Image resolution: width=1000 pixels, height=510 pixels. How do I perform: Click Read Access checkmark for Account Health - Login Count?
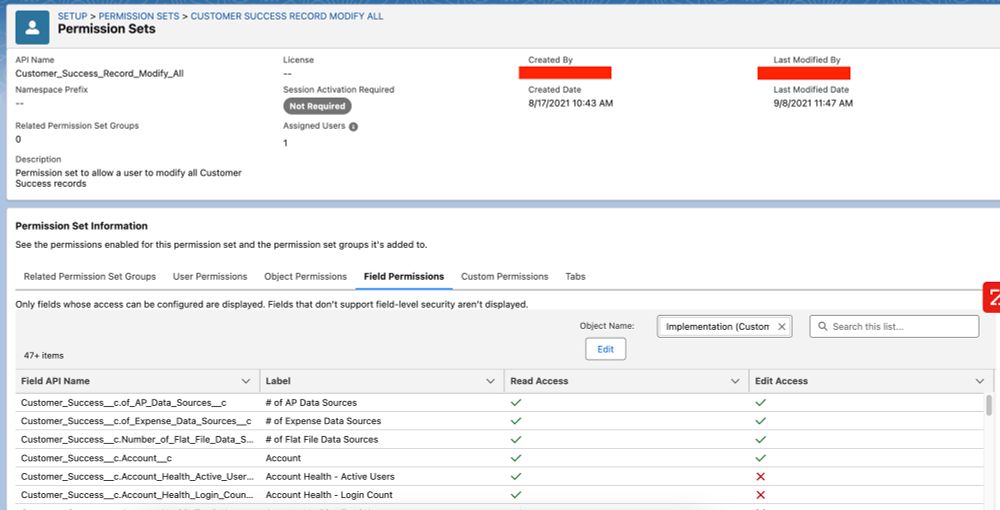(x=516, y=495)
